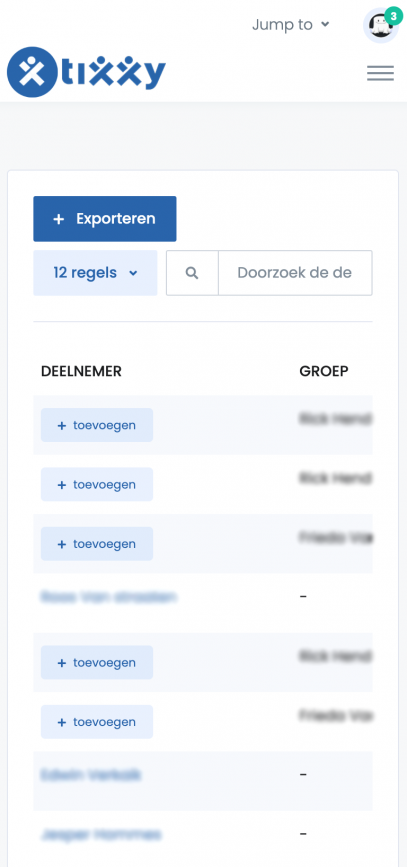407x867 pixels.
Task: Open the hamburger navigation menu
Action: [x=380, y=73]
